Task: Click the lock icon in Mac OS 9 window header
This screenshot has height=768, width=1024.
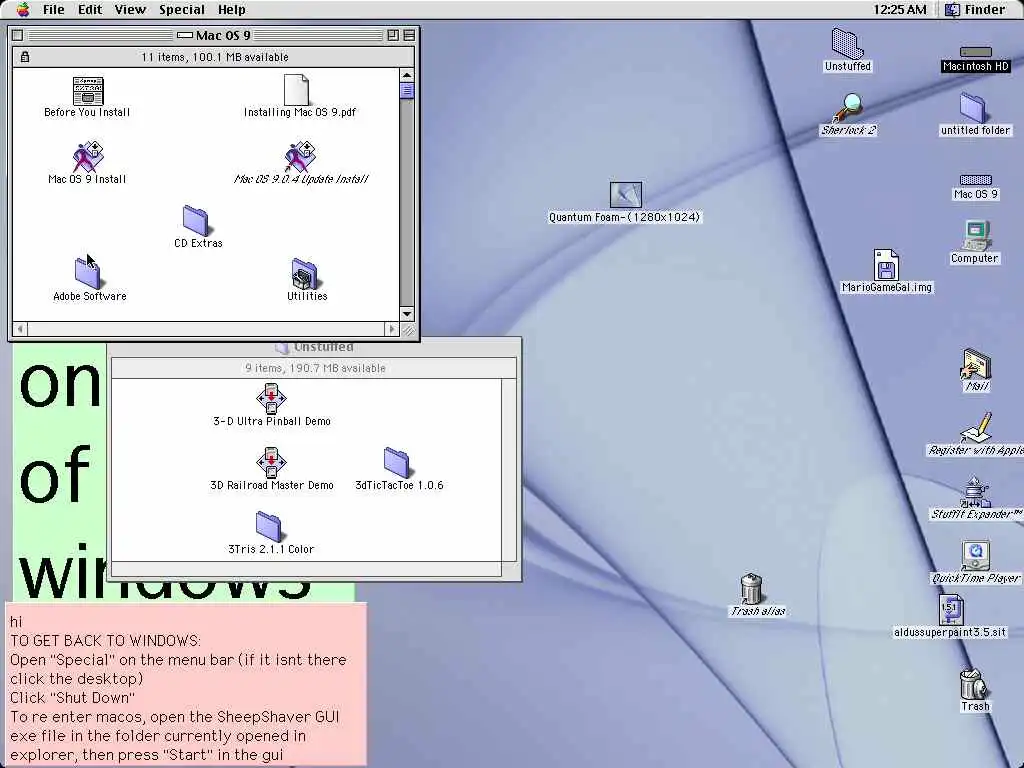Action: tap(25, 57)
